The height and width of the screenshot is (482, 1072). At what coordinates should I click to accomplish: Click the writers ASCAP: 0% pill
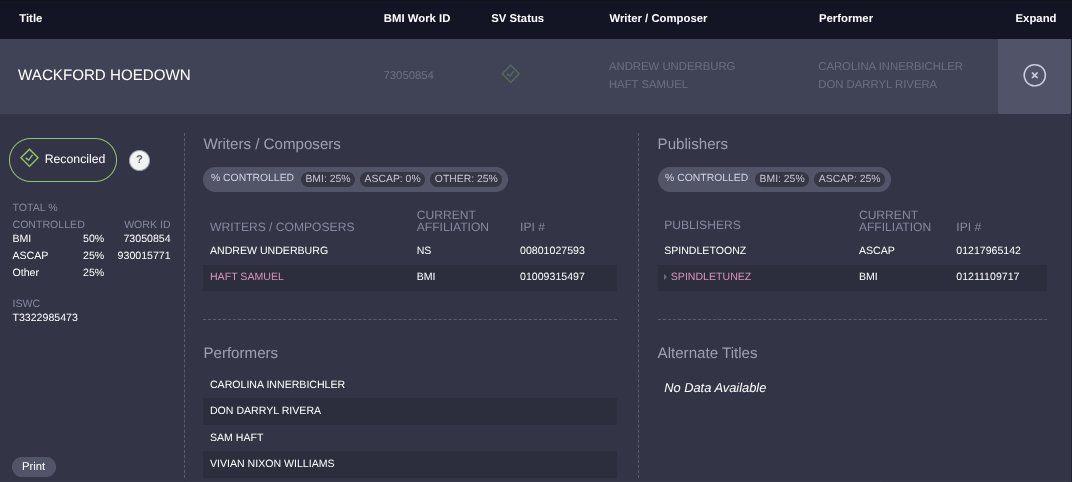click(x=392, y=179)
